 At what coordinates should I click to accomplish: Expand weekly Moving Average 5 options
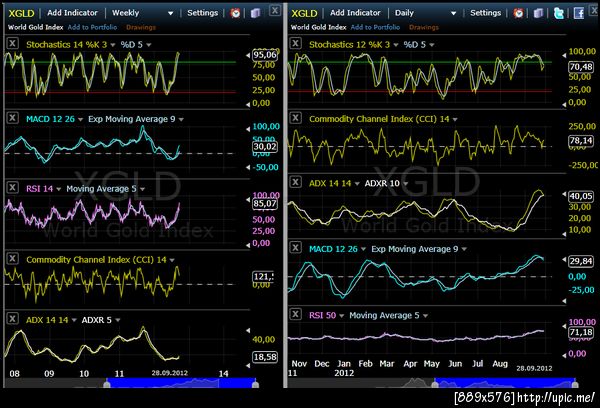[x=142, y=189]
